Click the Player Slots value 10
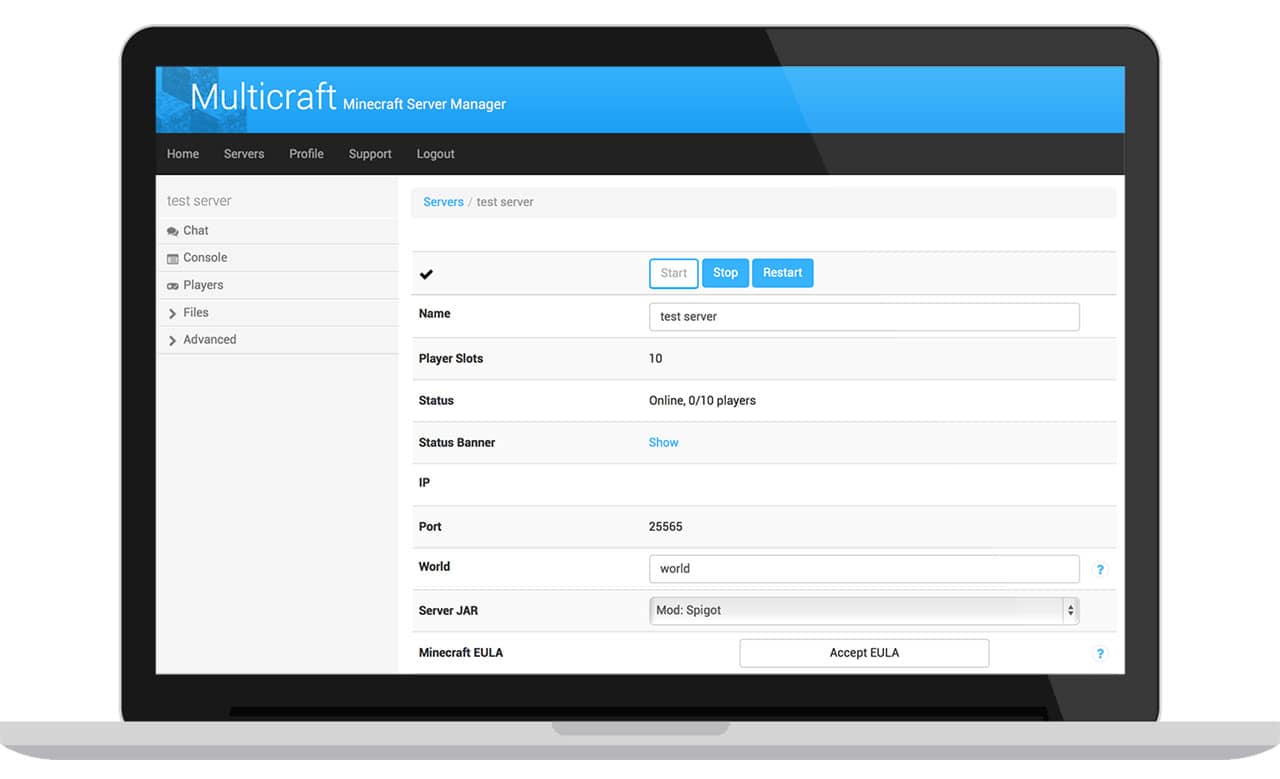This screenshot has height=779, width=1280. [x=655, y=359]
